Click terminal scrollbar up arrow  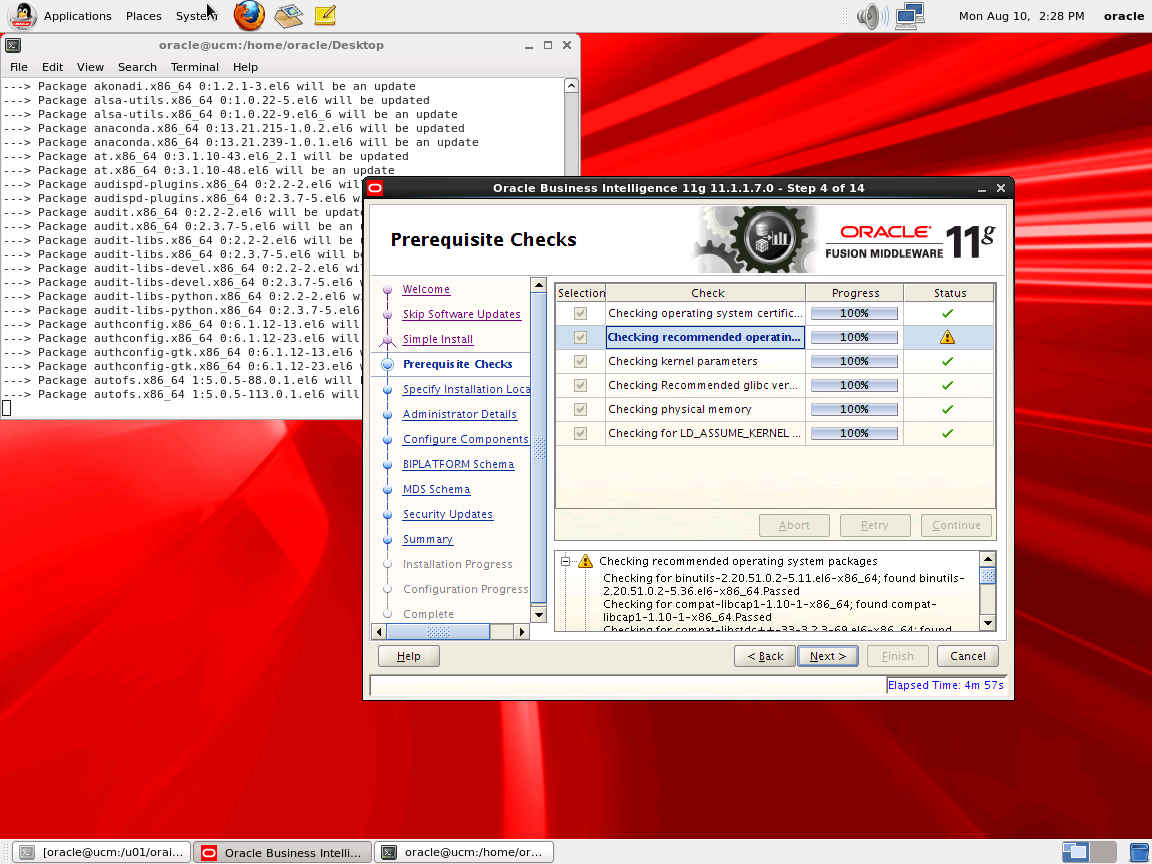572,86
